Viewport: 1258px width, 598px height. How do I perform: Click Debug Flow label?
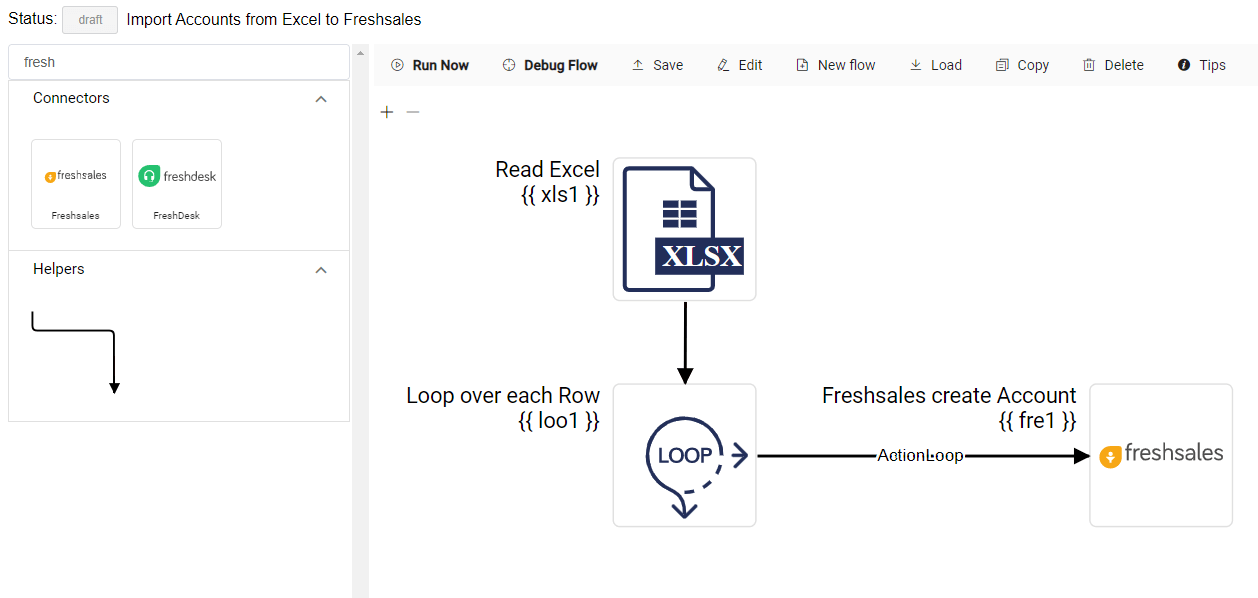click(x=561, y=65)
